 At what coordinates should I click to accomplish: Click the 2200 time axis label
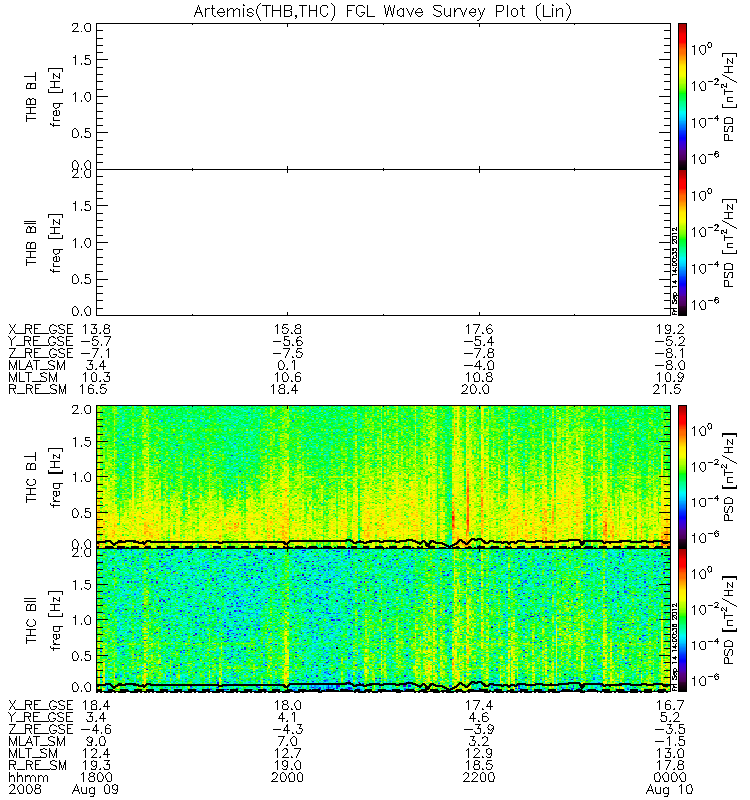[x=479, y=778]
